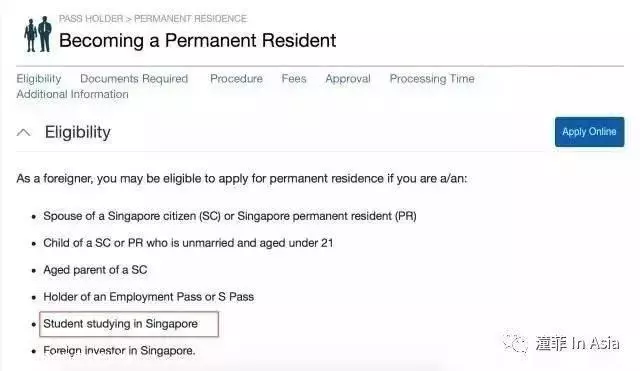Select the Approval tab
640x371 pixels.
coord(348,78)
